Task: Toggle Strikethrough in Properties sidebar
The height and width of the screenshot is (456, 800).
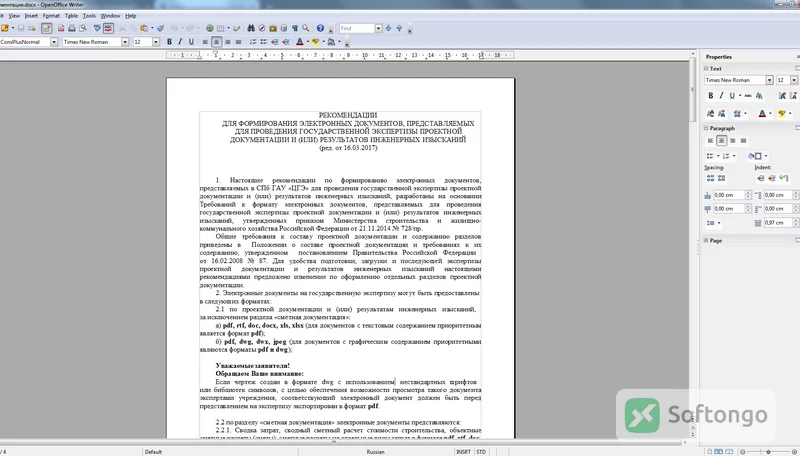Action: pyautogui.click(x=748, y=95)
